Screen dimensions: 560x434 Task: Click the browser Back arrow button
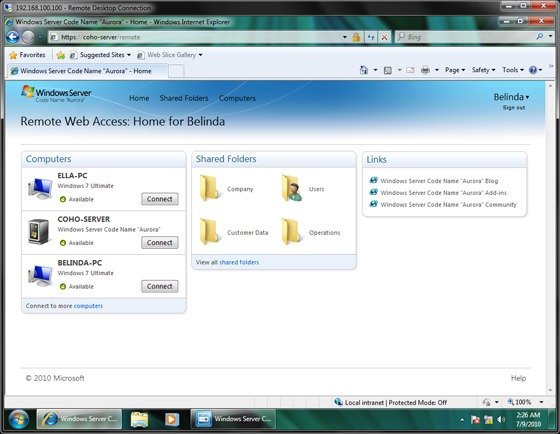click(x=13, y=37)
